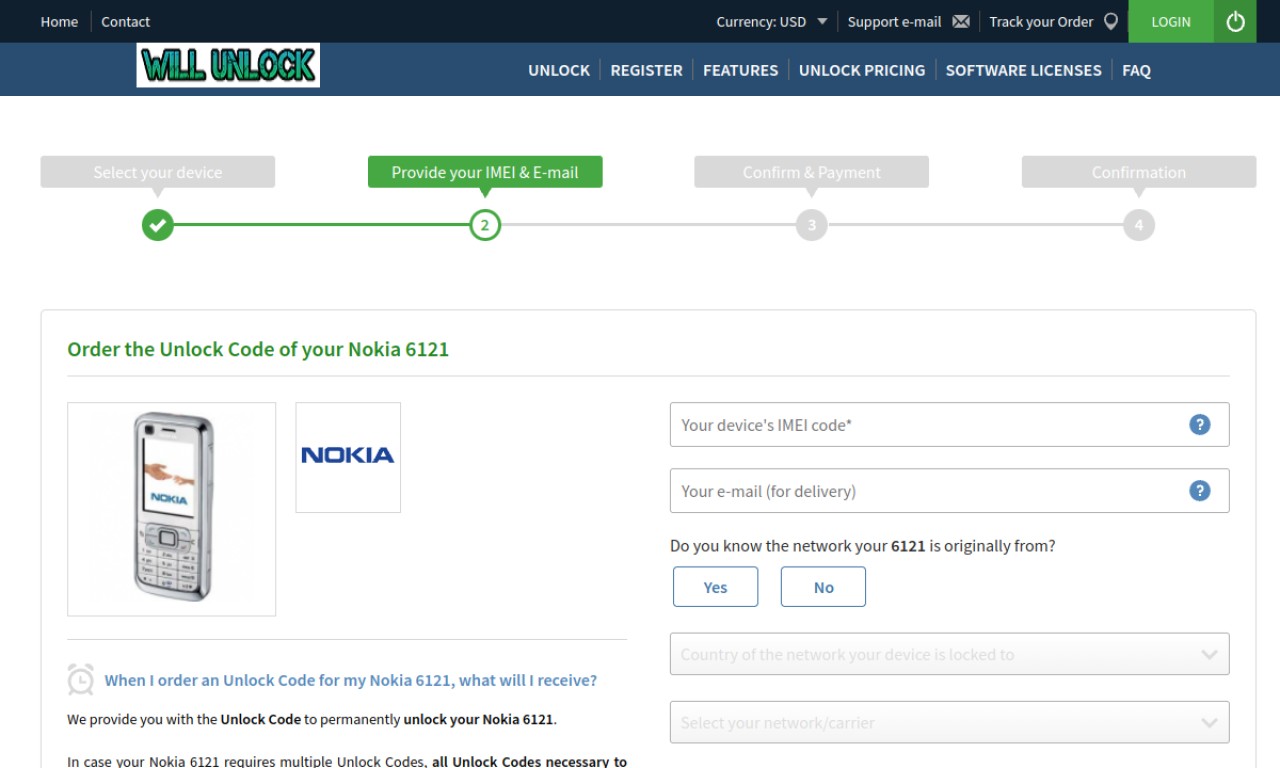Open the FEATURES menu item

click(740, 70)
